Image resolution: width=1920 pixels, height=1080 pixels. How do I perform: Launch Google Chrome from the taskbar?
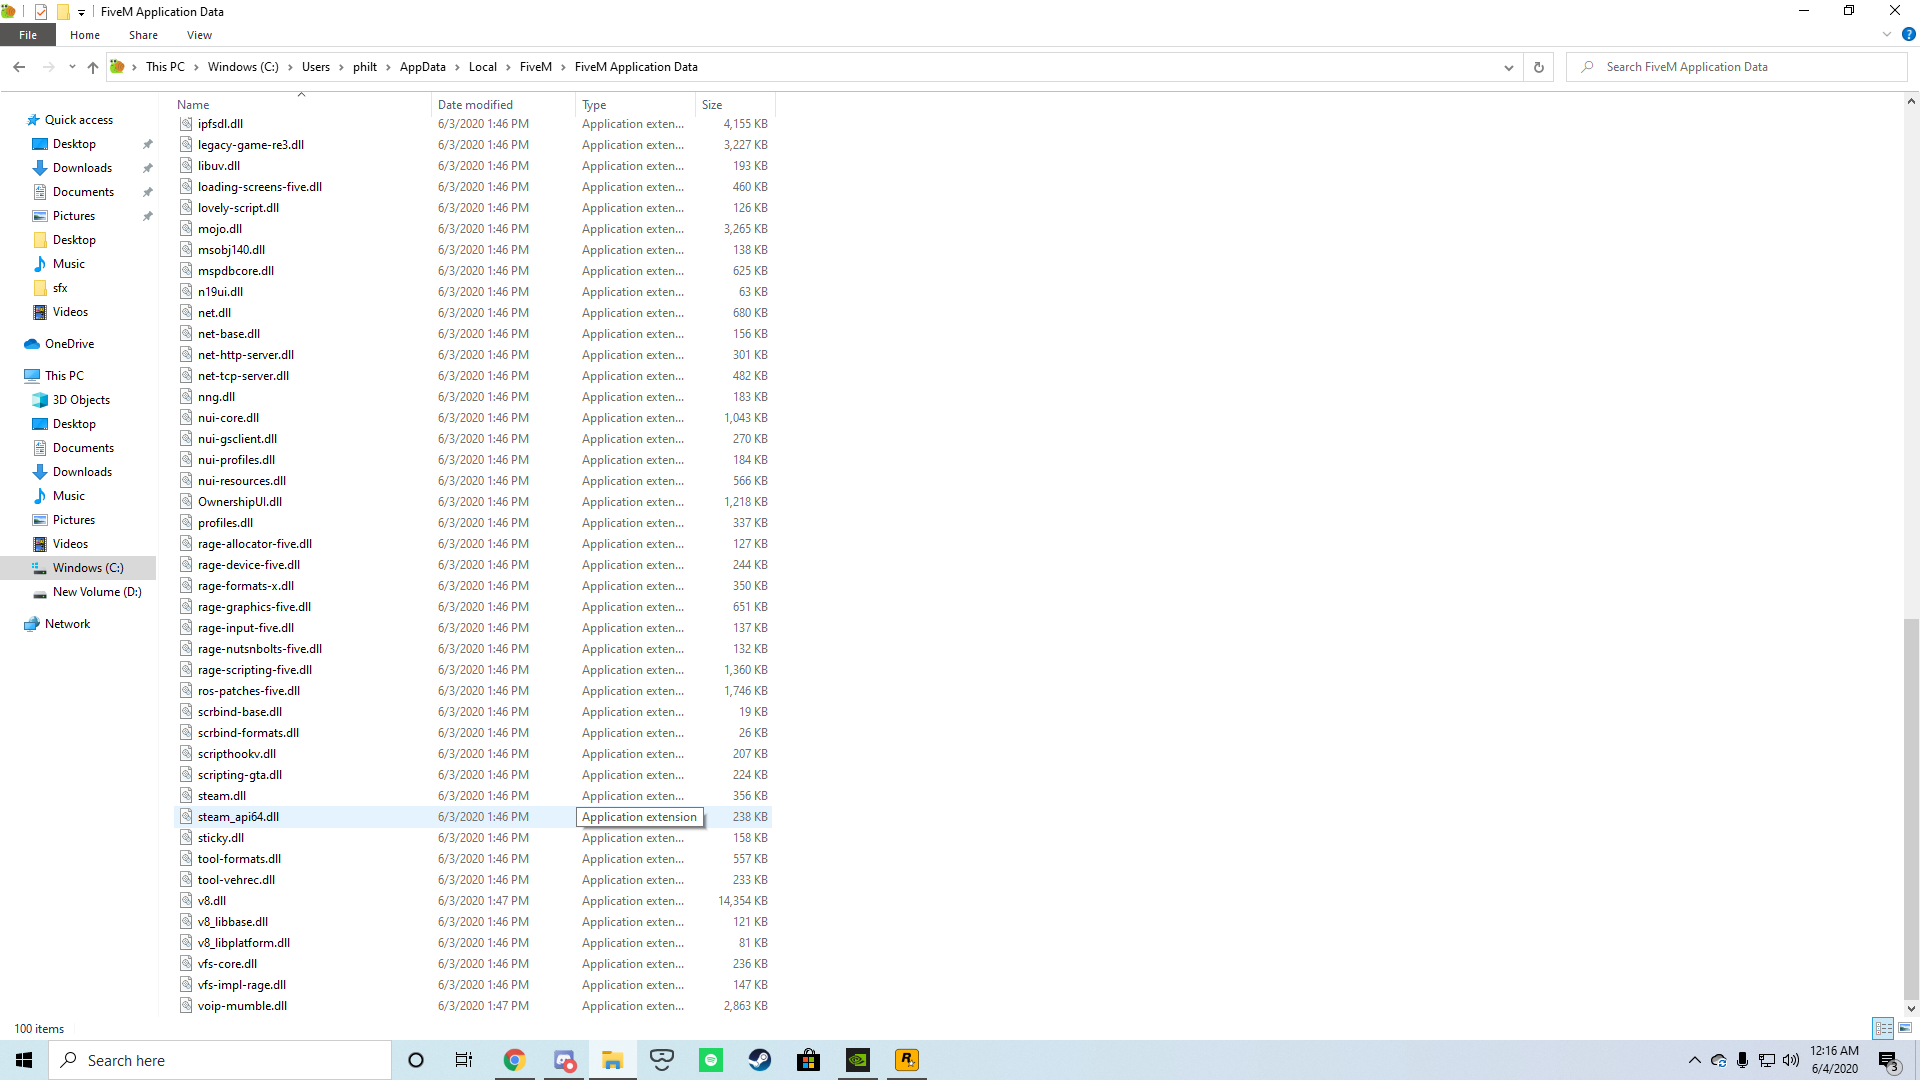point(514,1059)
